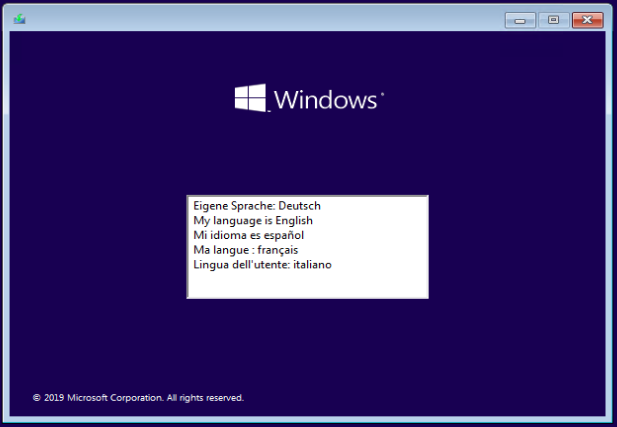Pick "Mi idioma es español" from list
Screen dimensions: 617x427
307,235
